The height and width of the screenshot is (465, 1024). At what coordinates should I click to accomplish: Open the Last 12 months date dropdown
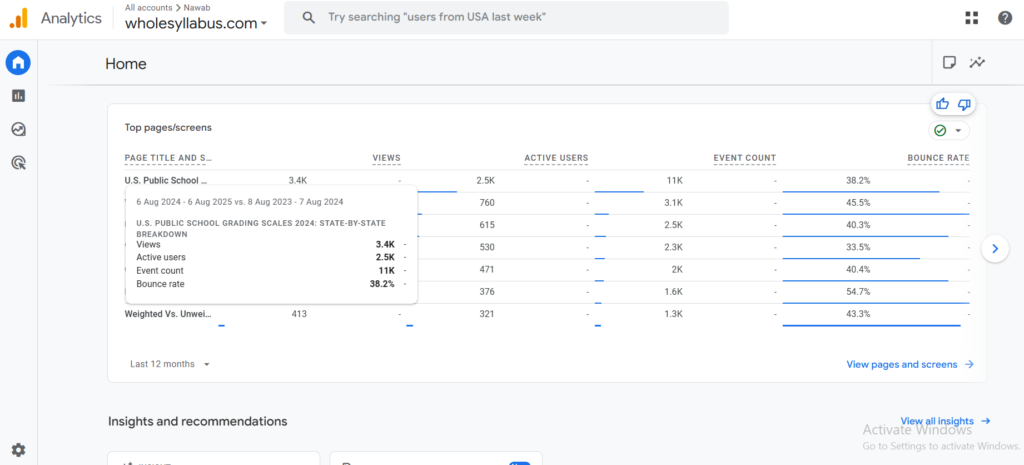point(170,364)
